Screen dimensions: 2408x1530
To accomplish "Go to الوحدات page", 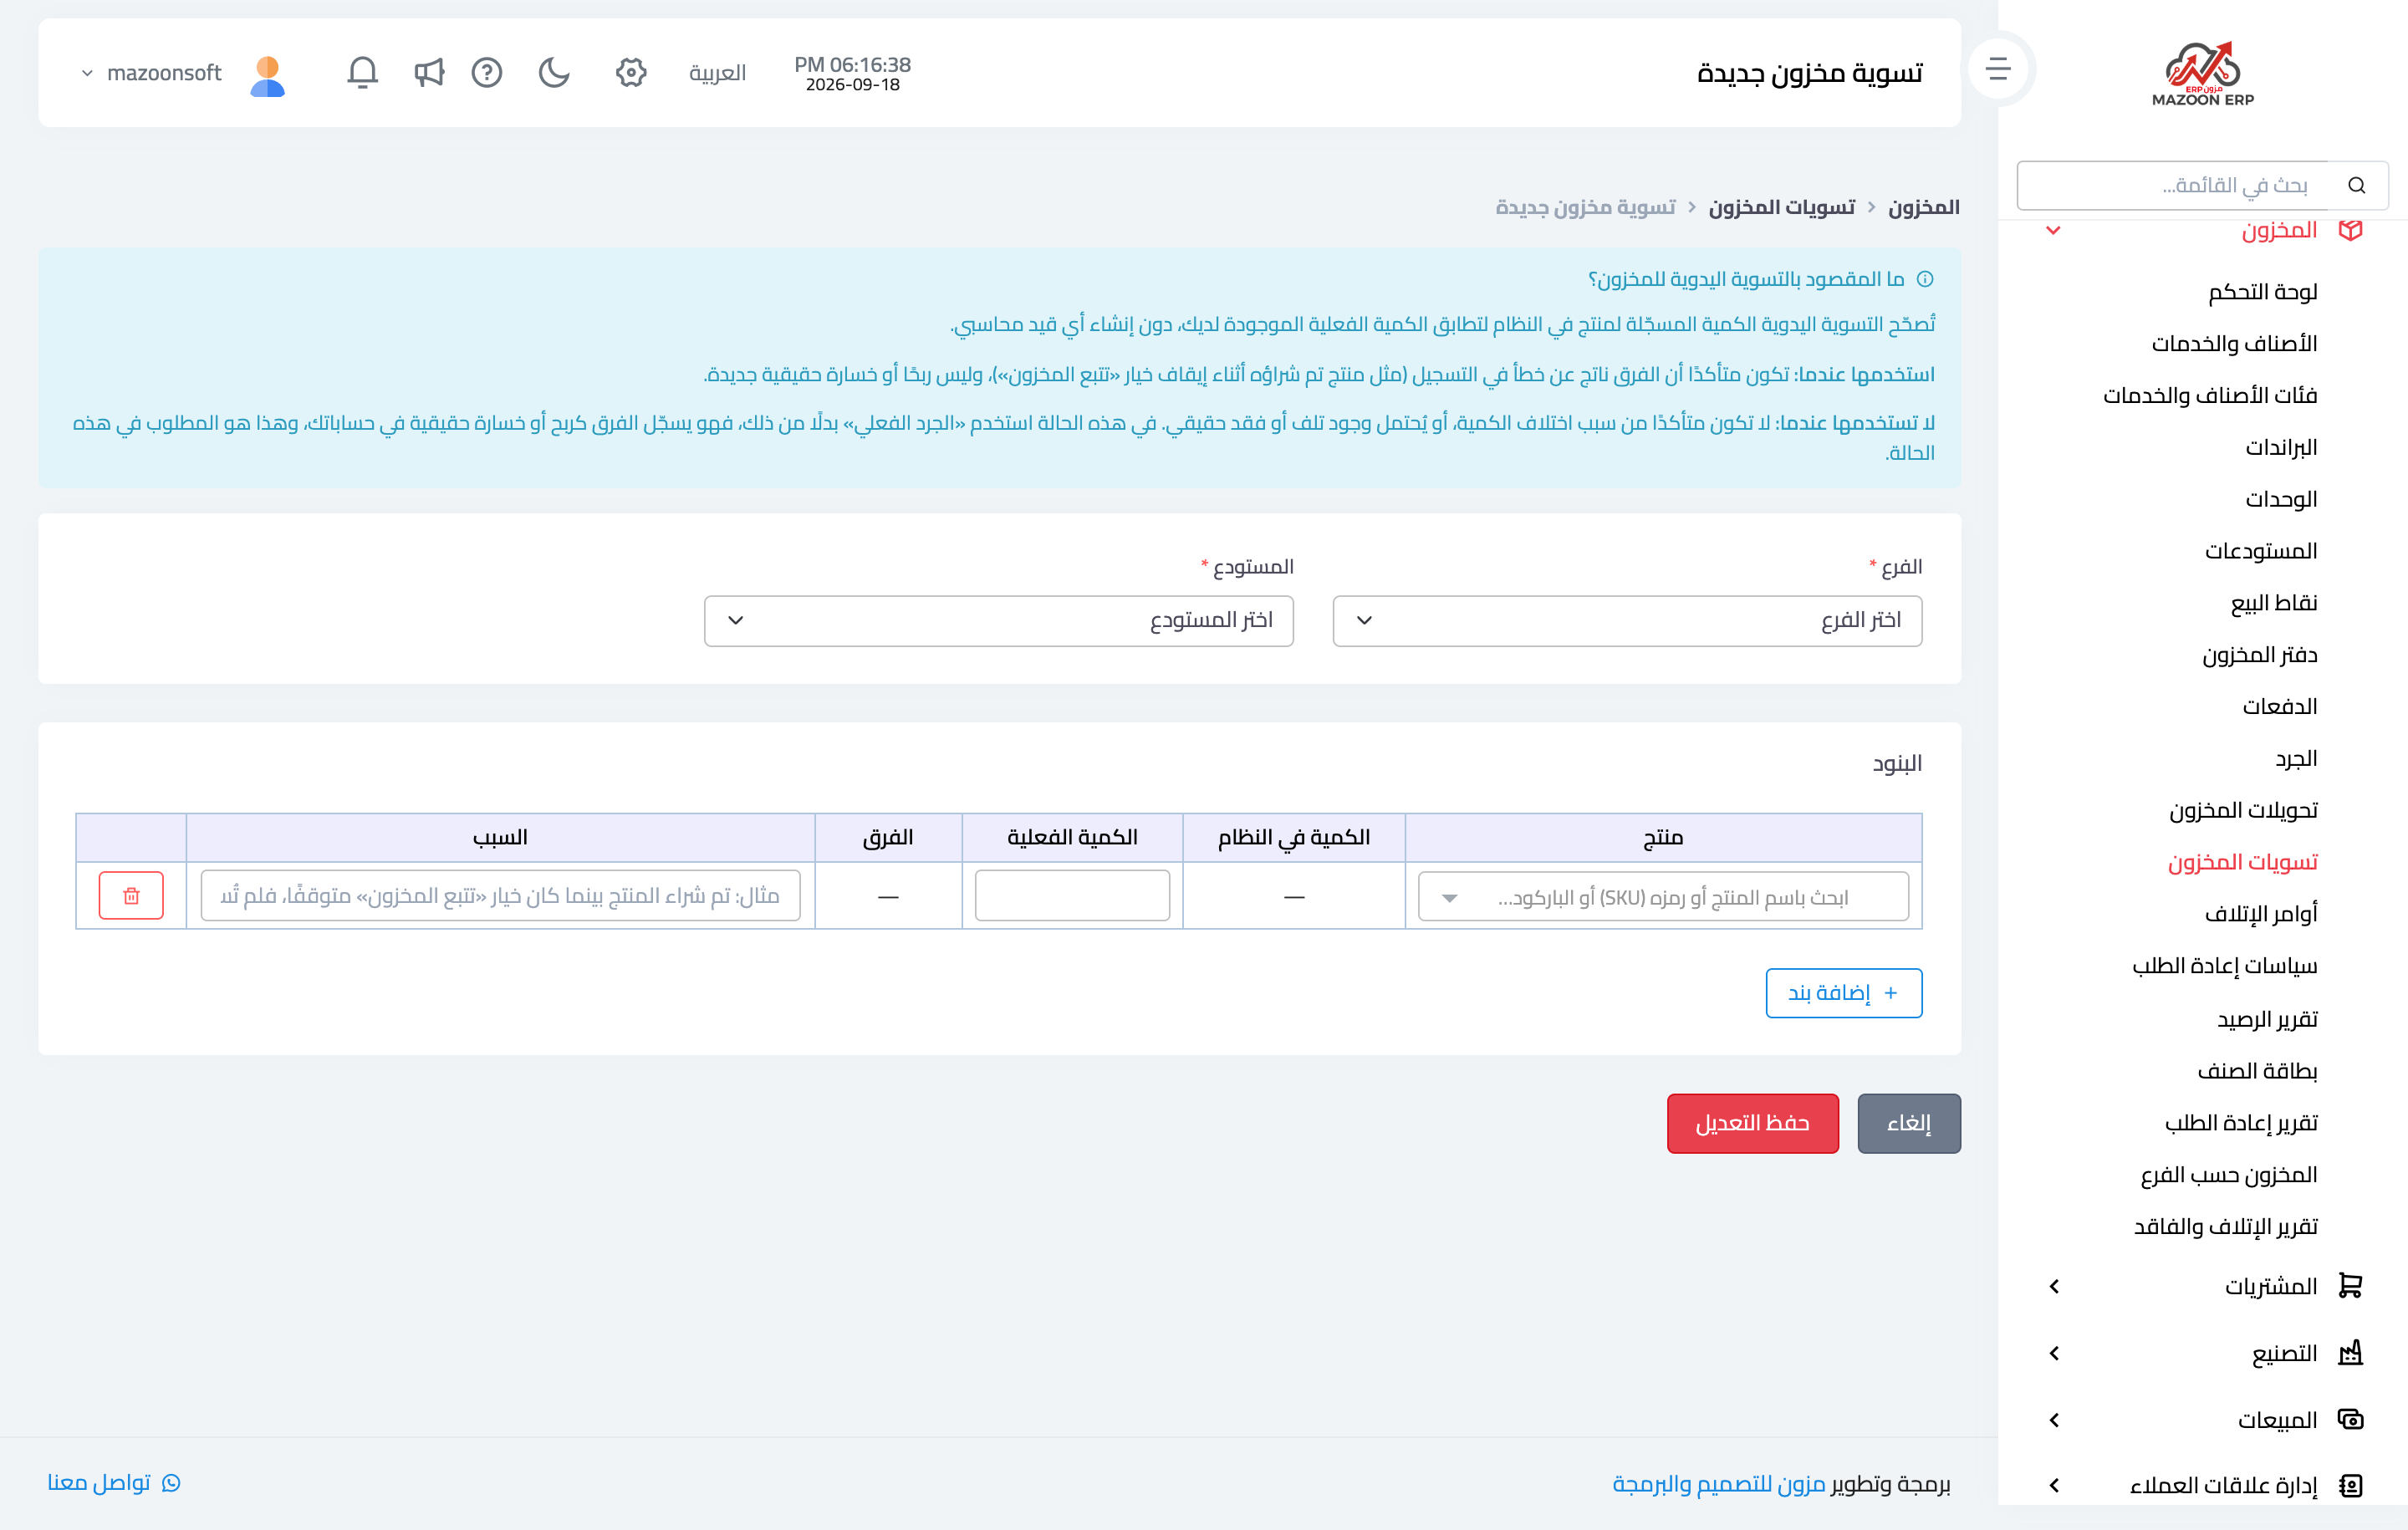I will point(2281,499).
